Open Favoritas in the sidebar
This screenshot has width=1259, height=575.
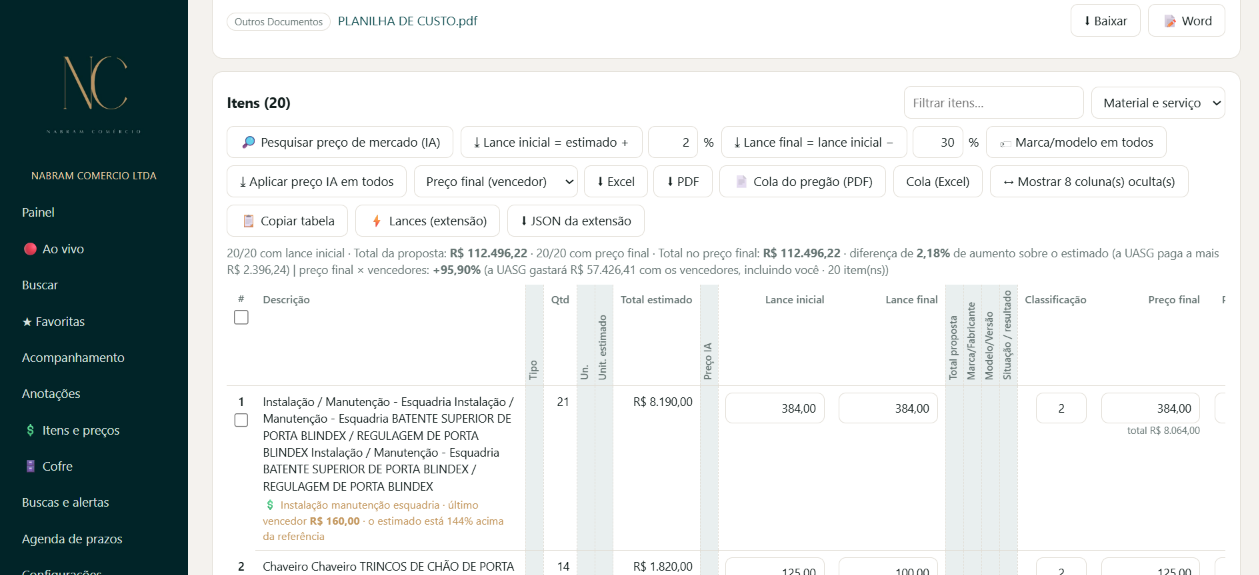coord(53,322)
